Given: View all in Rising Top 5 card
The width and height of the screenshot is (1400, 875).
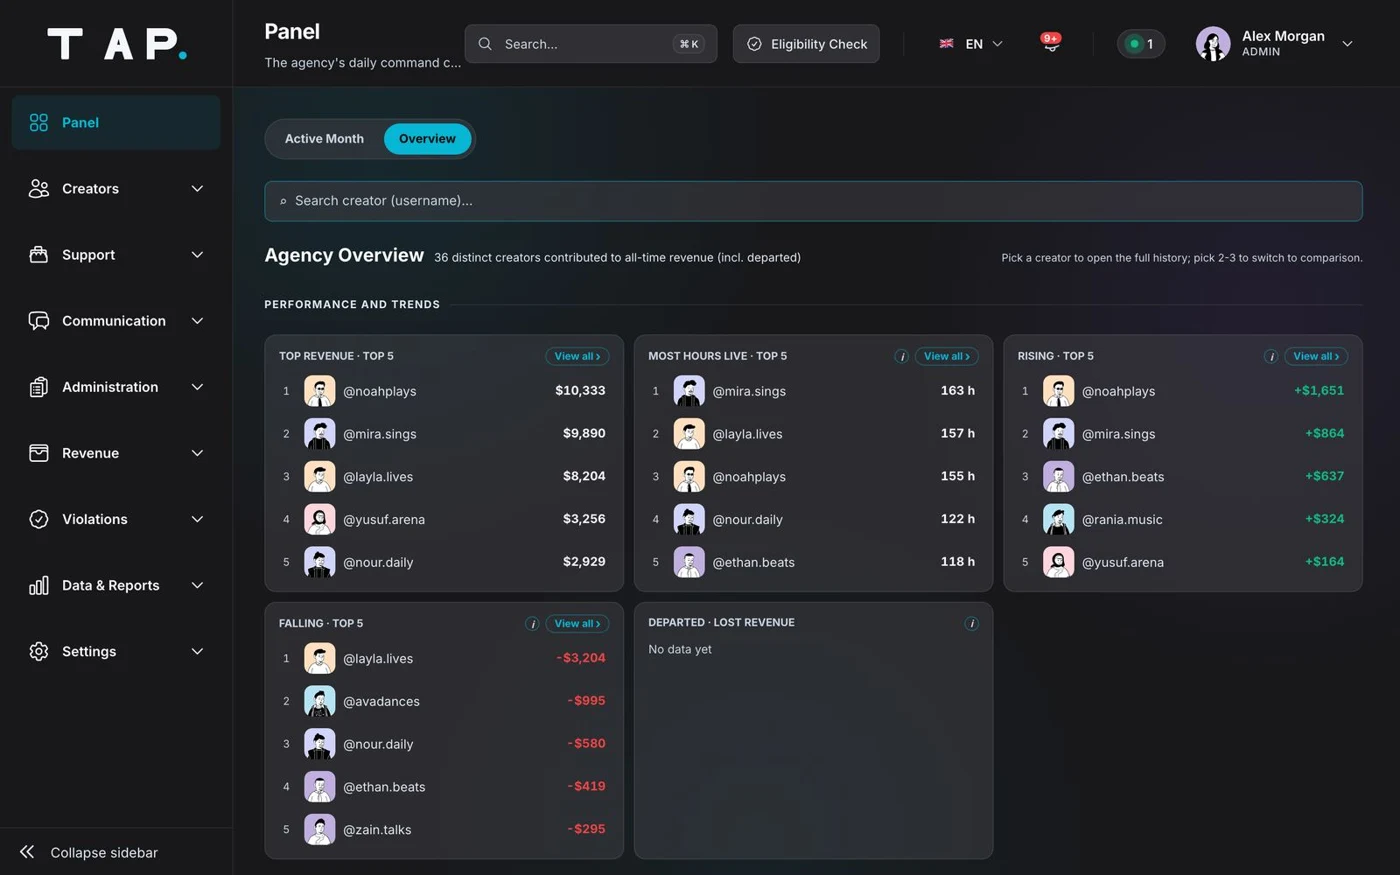Looking at the screenshot, I should click(1316, 356).
